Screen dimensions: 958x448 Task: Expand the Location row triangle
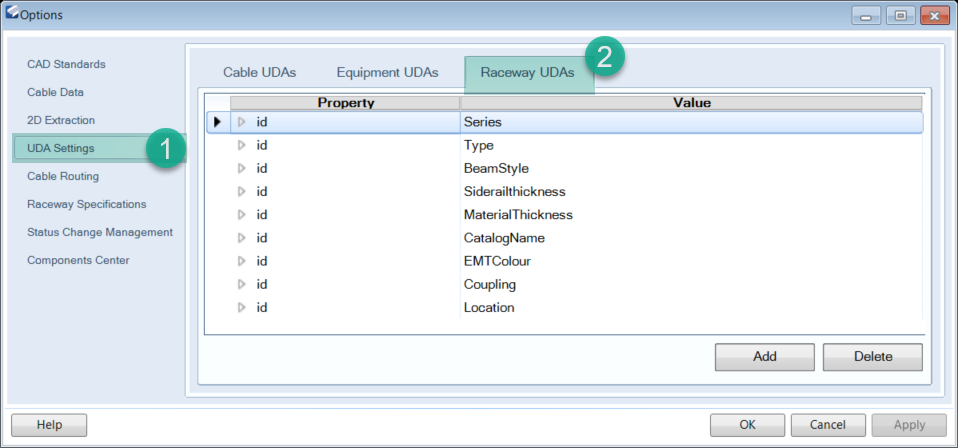(x=241, y=308)
